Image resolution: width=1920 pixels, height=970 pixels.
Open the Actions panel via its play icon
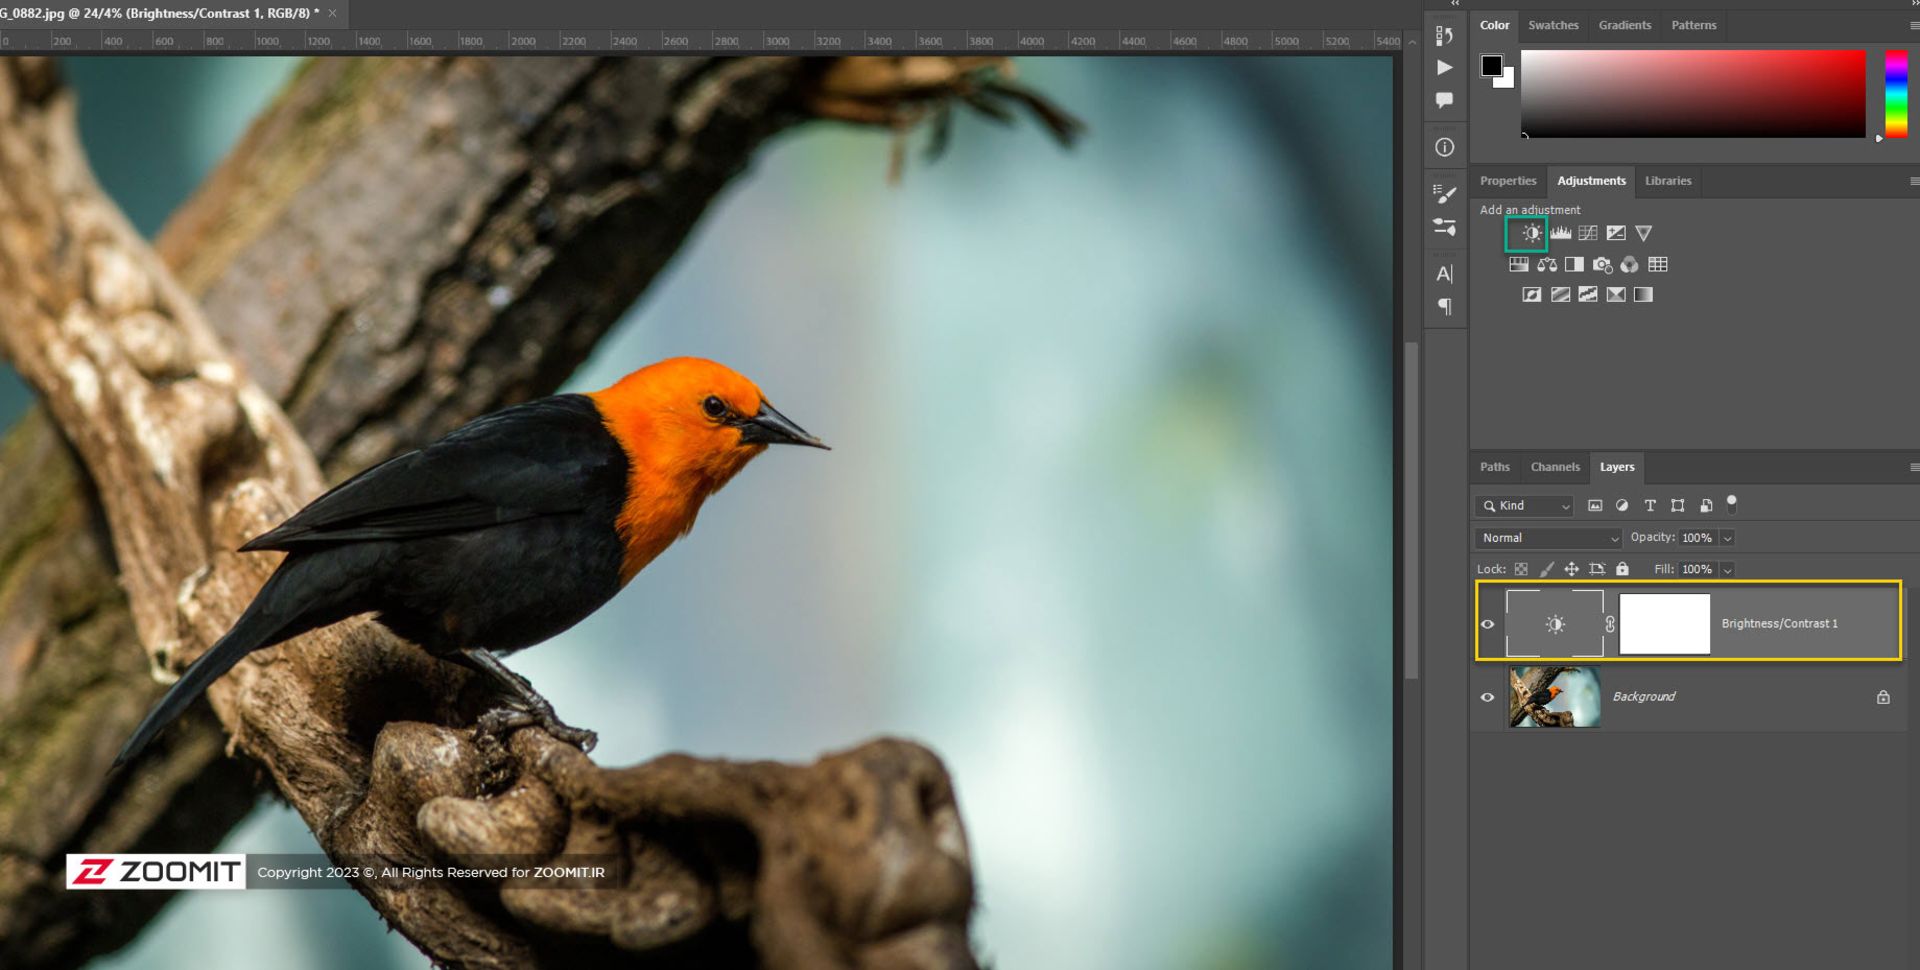coord(1444,67)
